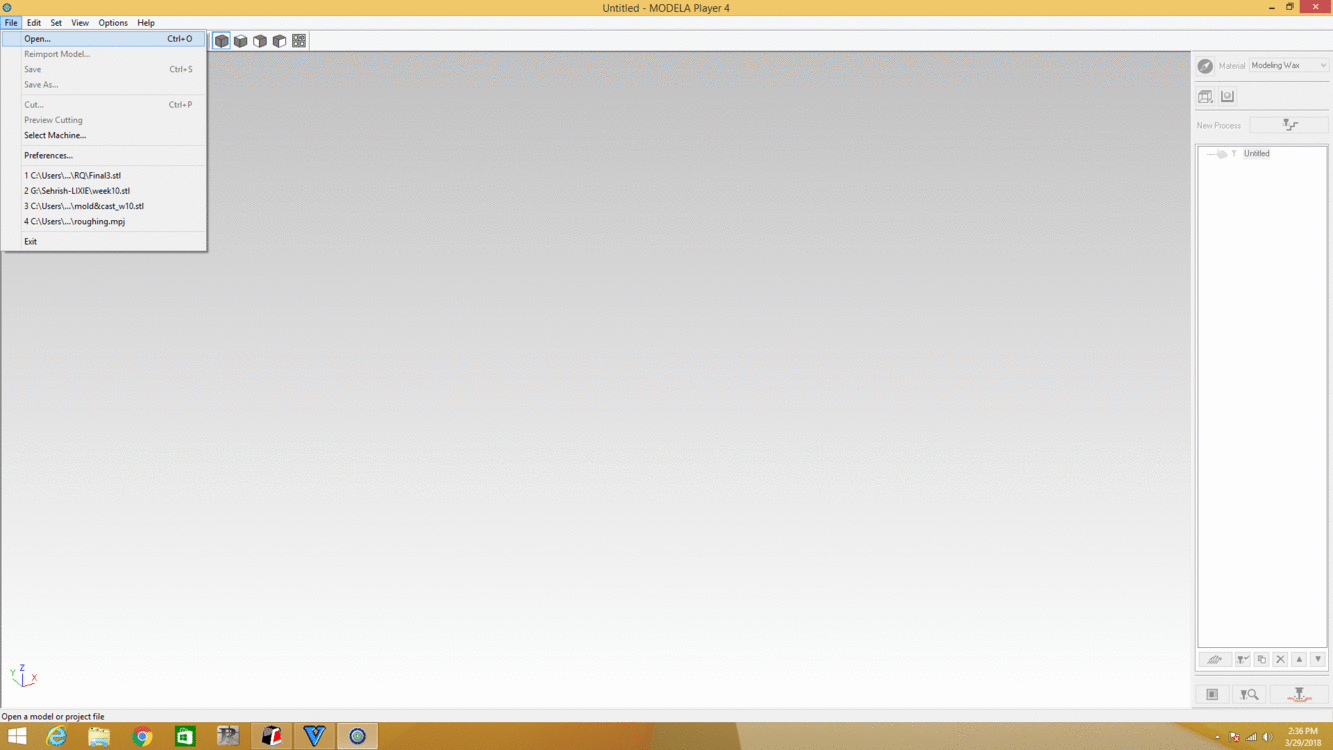Select Untitled in the process tree
The height and width of the screenshot is (750, 1333).
tap(1257, 154)
